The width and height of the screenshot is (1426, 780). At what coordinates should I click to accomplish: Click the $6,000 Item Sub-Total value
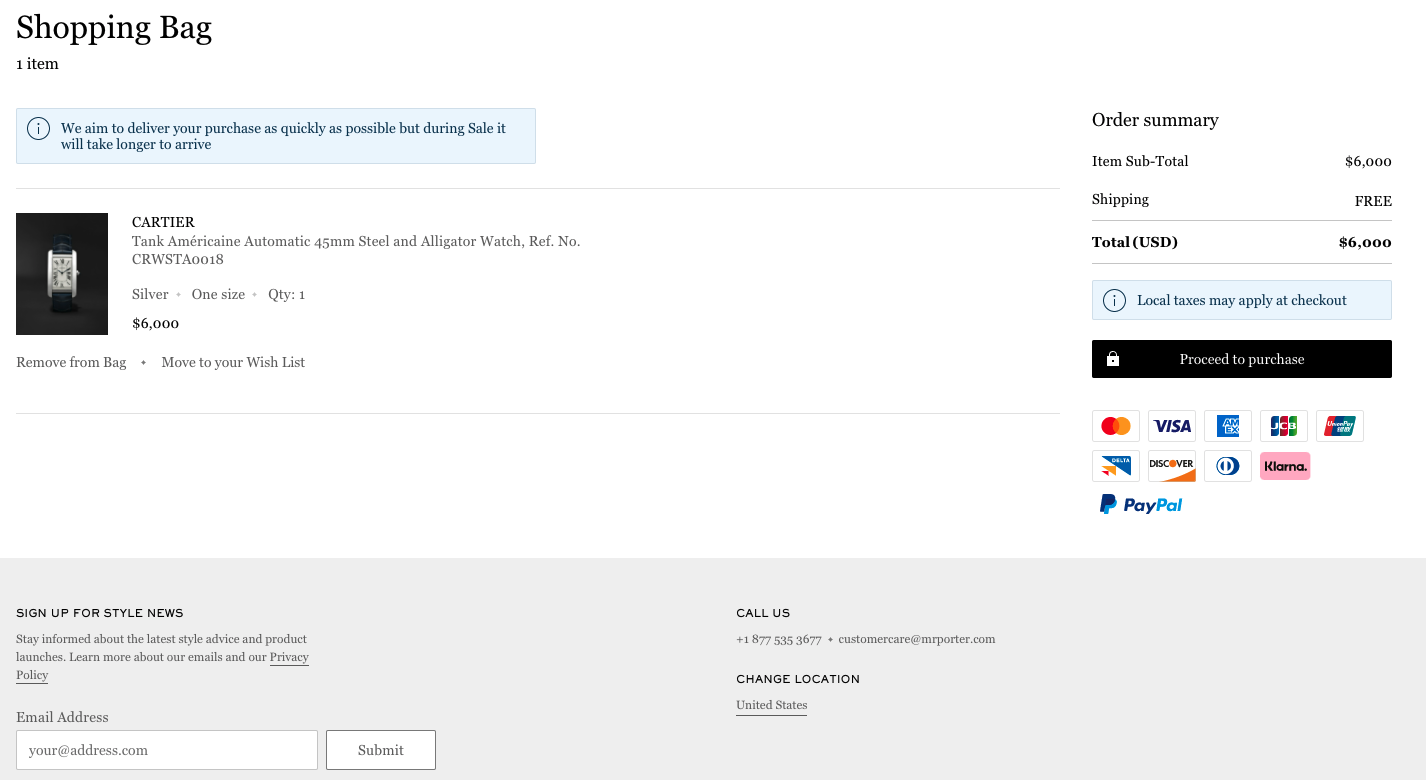tap(1368, 161)
